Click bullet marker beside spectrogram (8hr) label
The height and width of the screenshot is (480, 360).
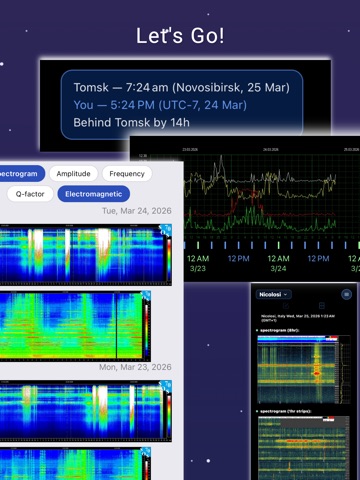point(257,330)
